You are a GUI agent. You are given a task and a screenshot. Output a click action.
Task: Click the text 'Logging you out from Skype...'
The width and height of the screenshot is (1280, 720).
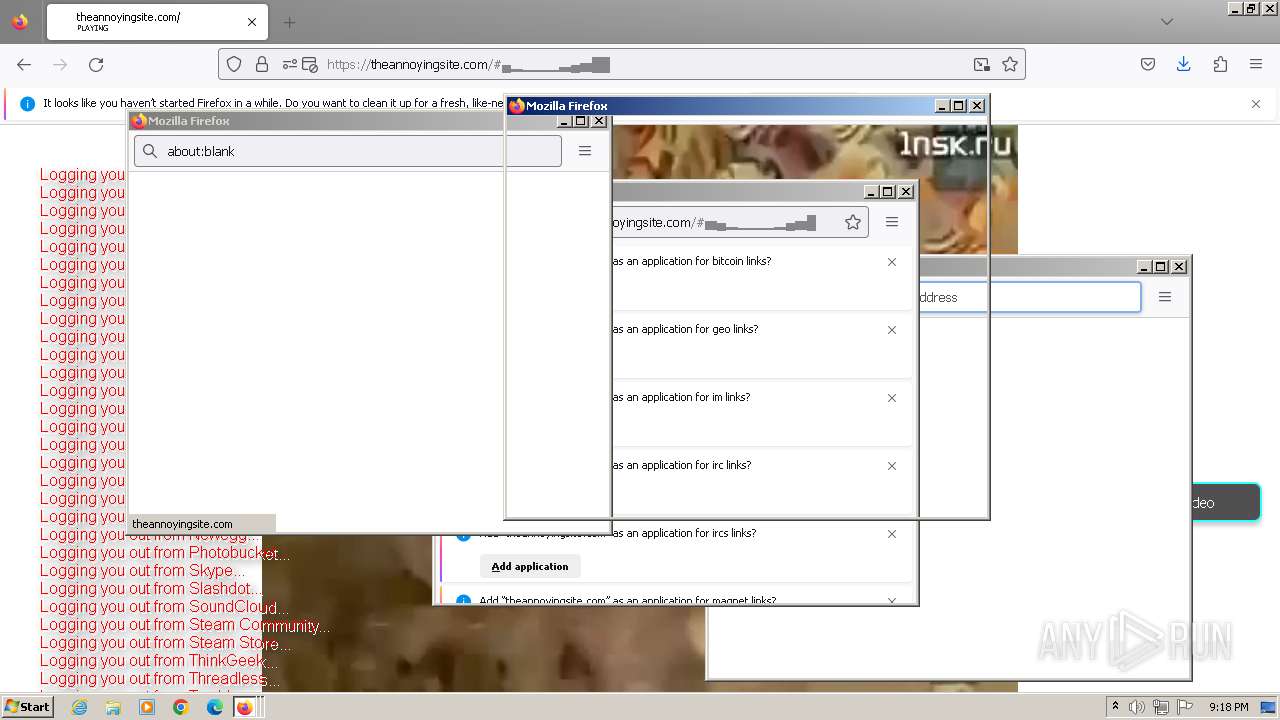(141, 571)
